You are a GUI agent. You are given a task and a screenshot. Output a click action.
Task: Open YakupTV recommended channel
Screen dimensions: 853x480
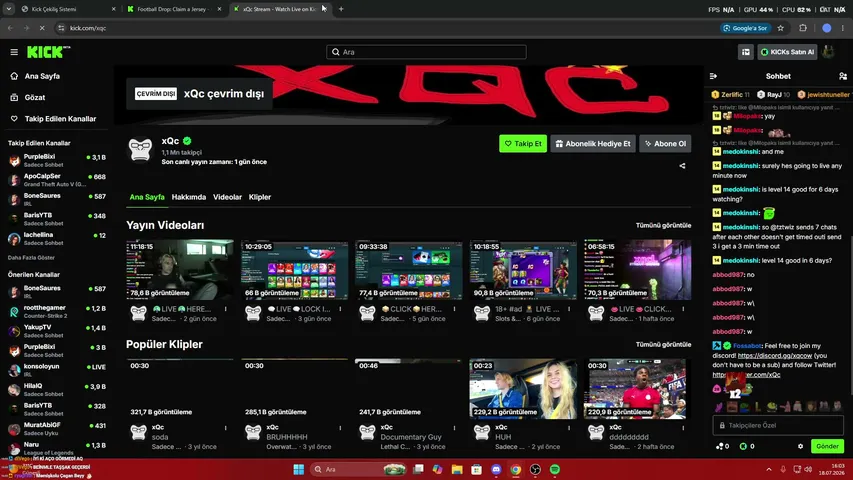(57, 331)
